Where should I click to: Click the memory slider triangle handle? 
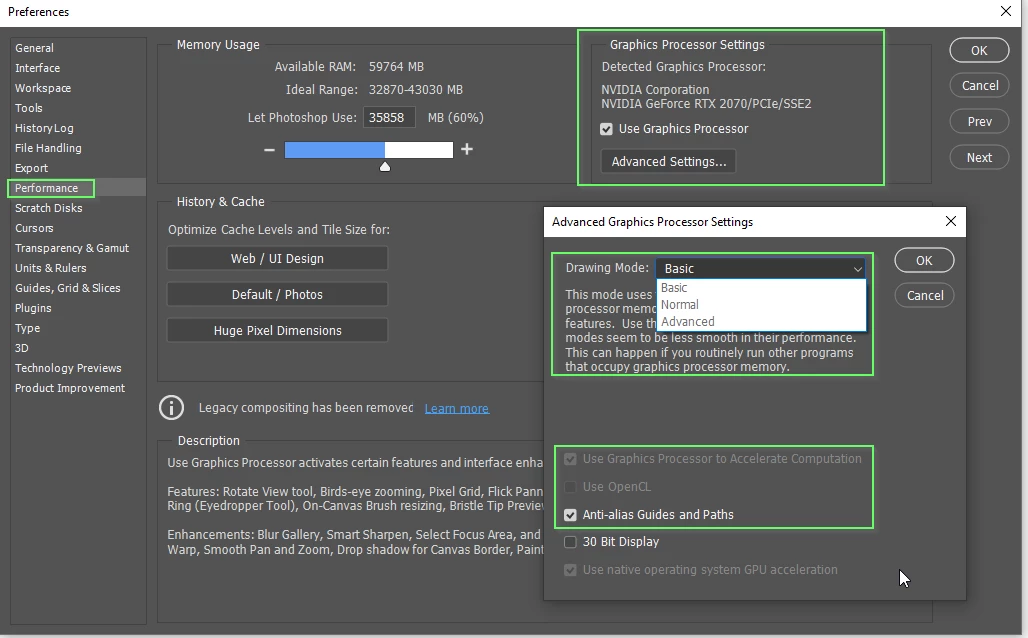(x=385, y=167)
